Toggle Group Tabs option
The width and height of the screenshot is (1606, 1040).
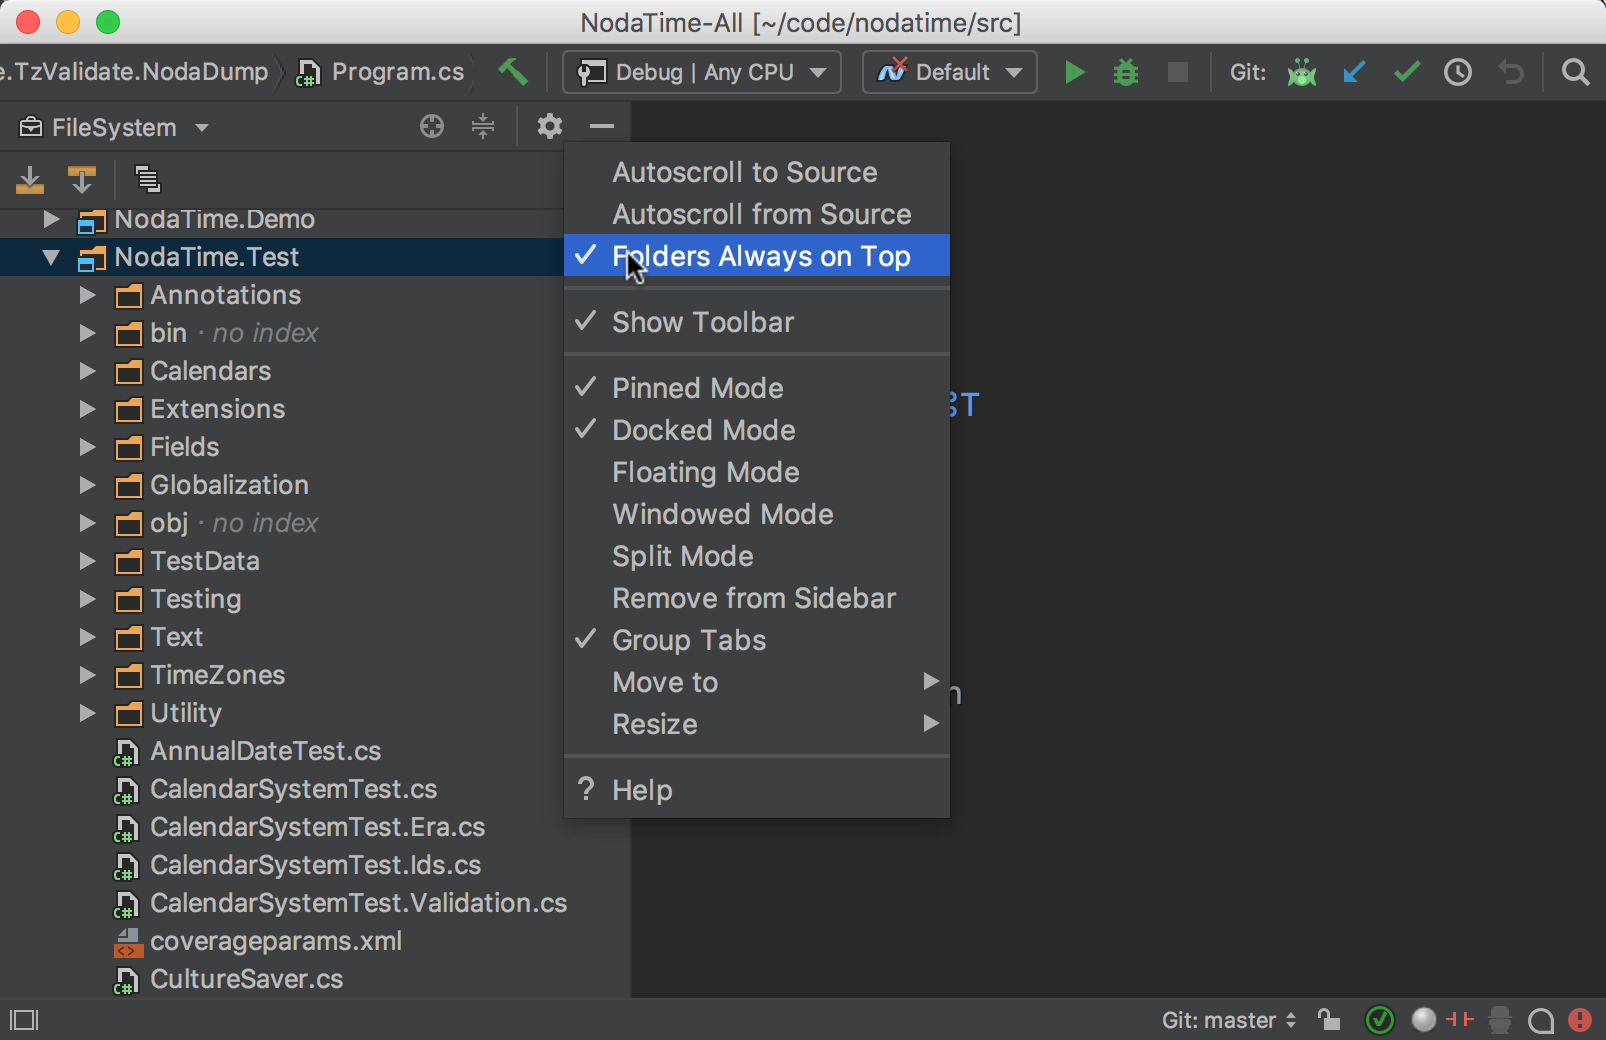point(757,640)
